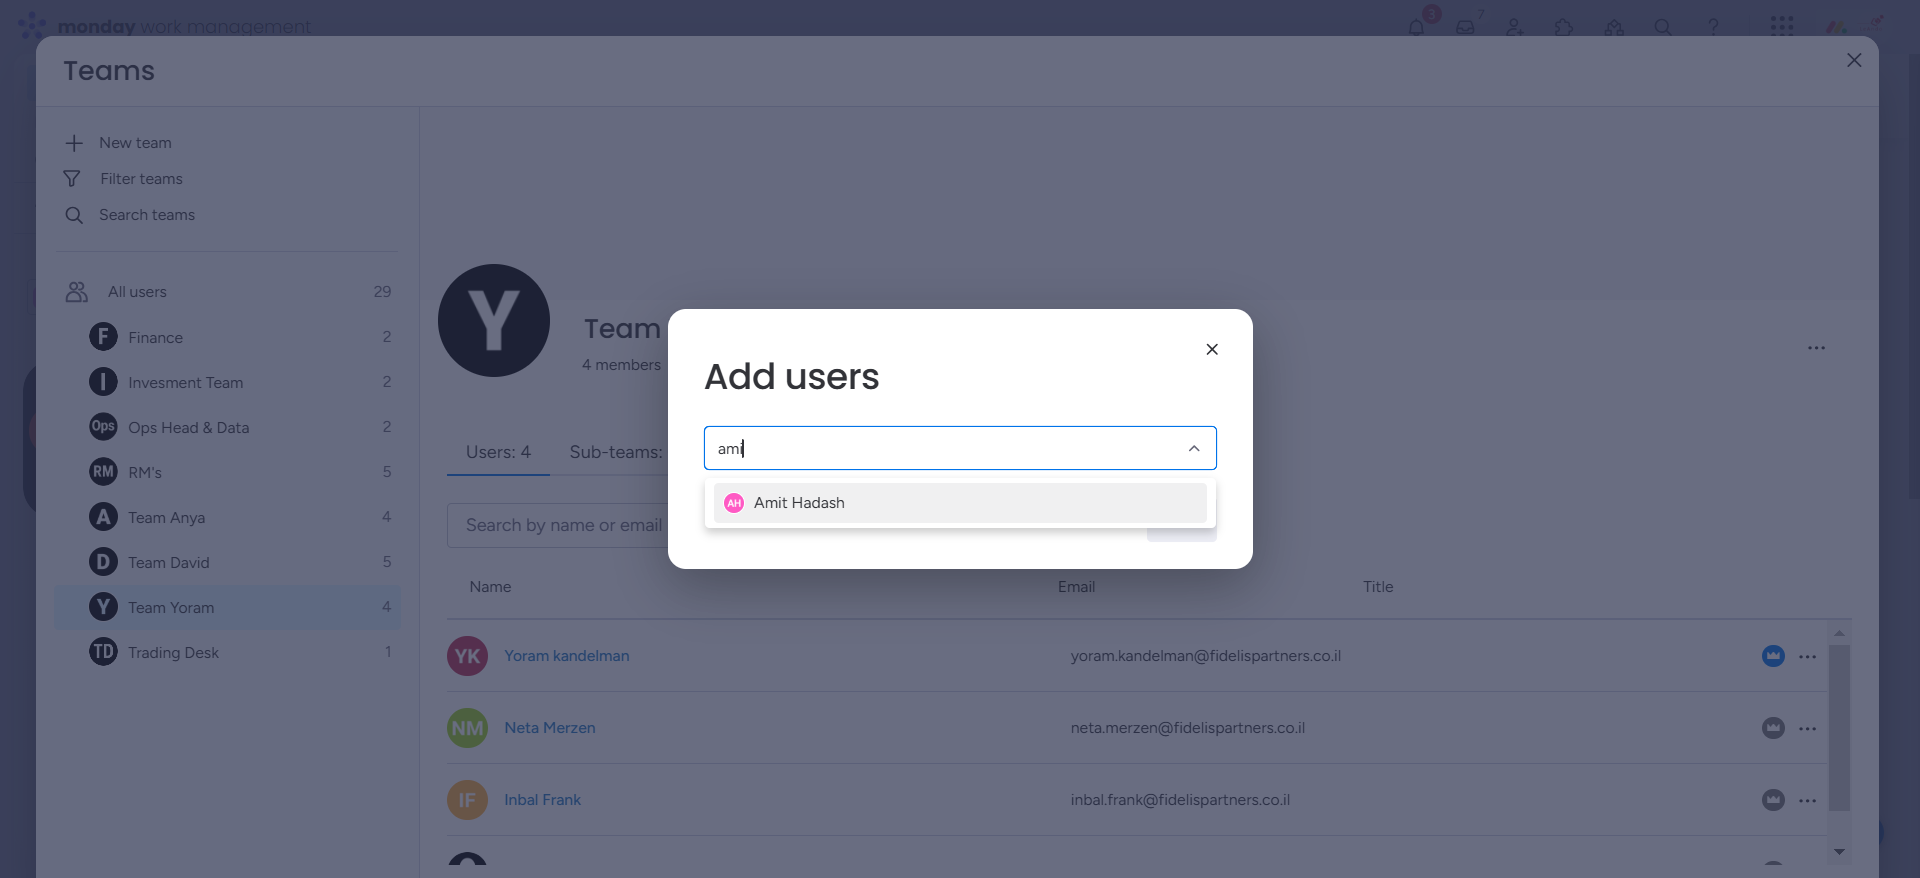The width and height of the screenshot is (1920, 878).
Task: Open more options menu for Team Yoram
Action: pos(1816,348)
